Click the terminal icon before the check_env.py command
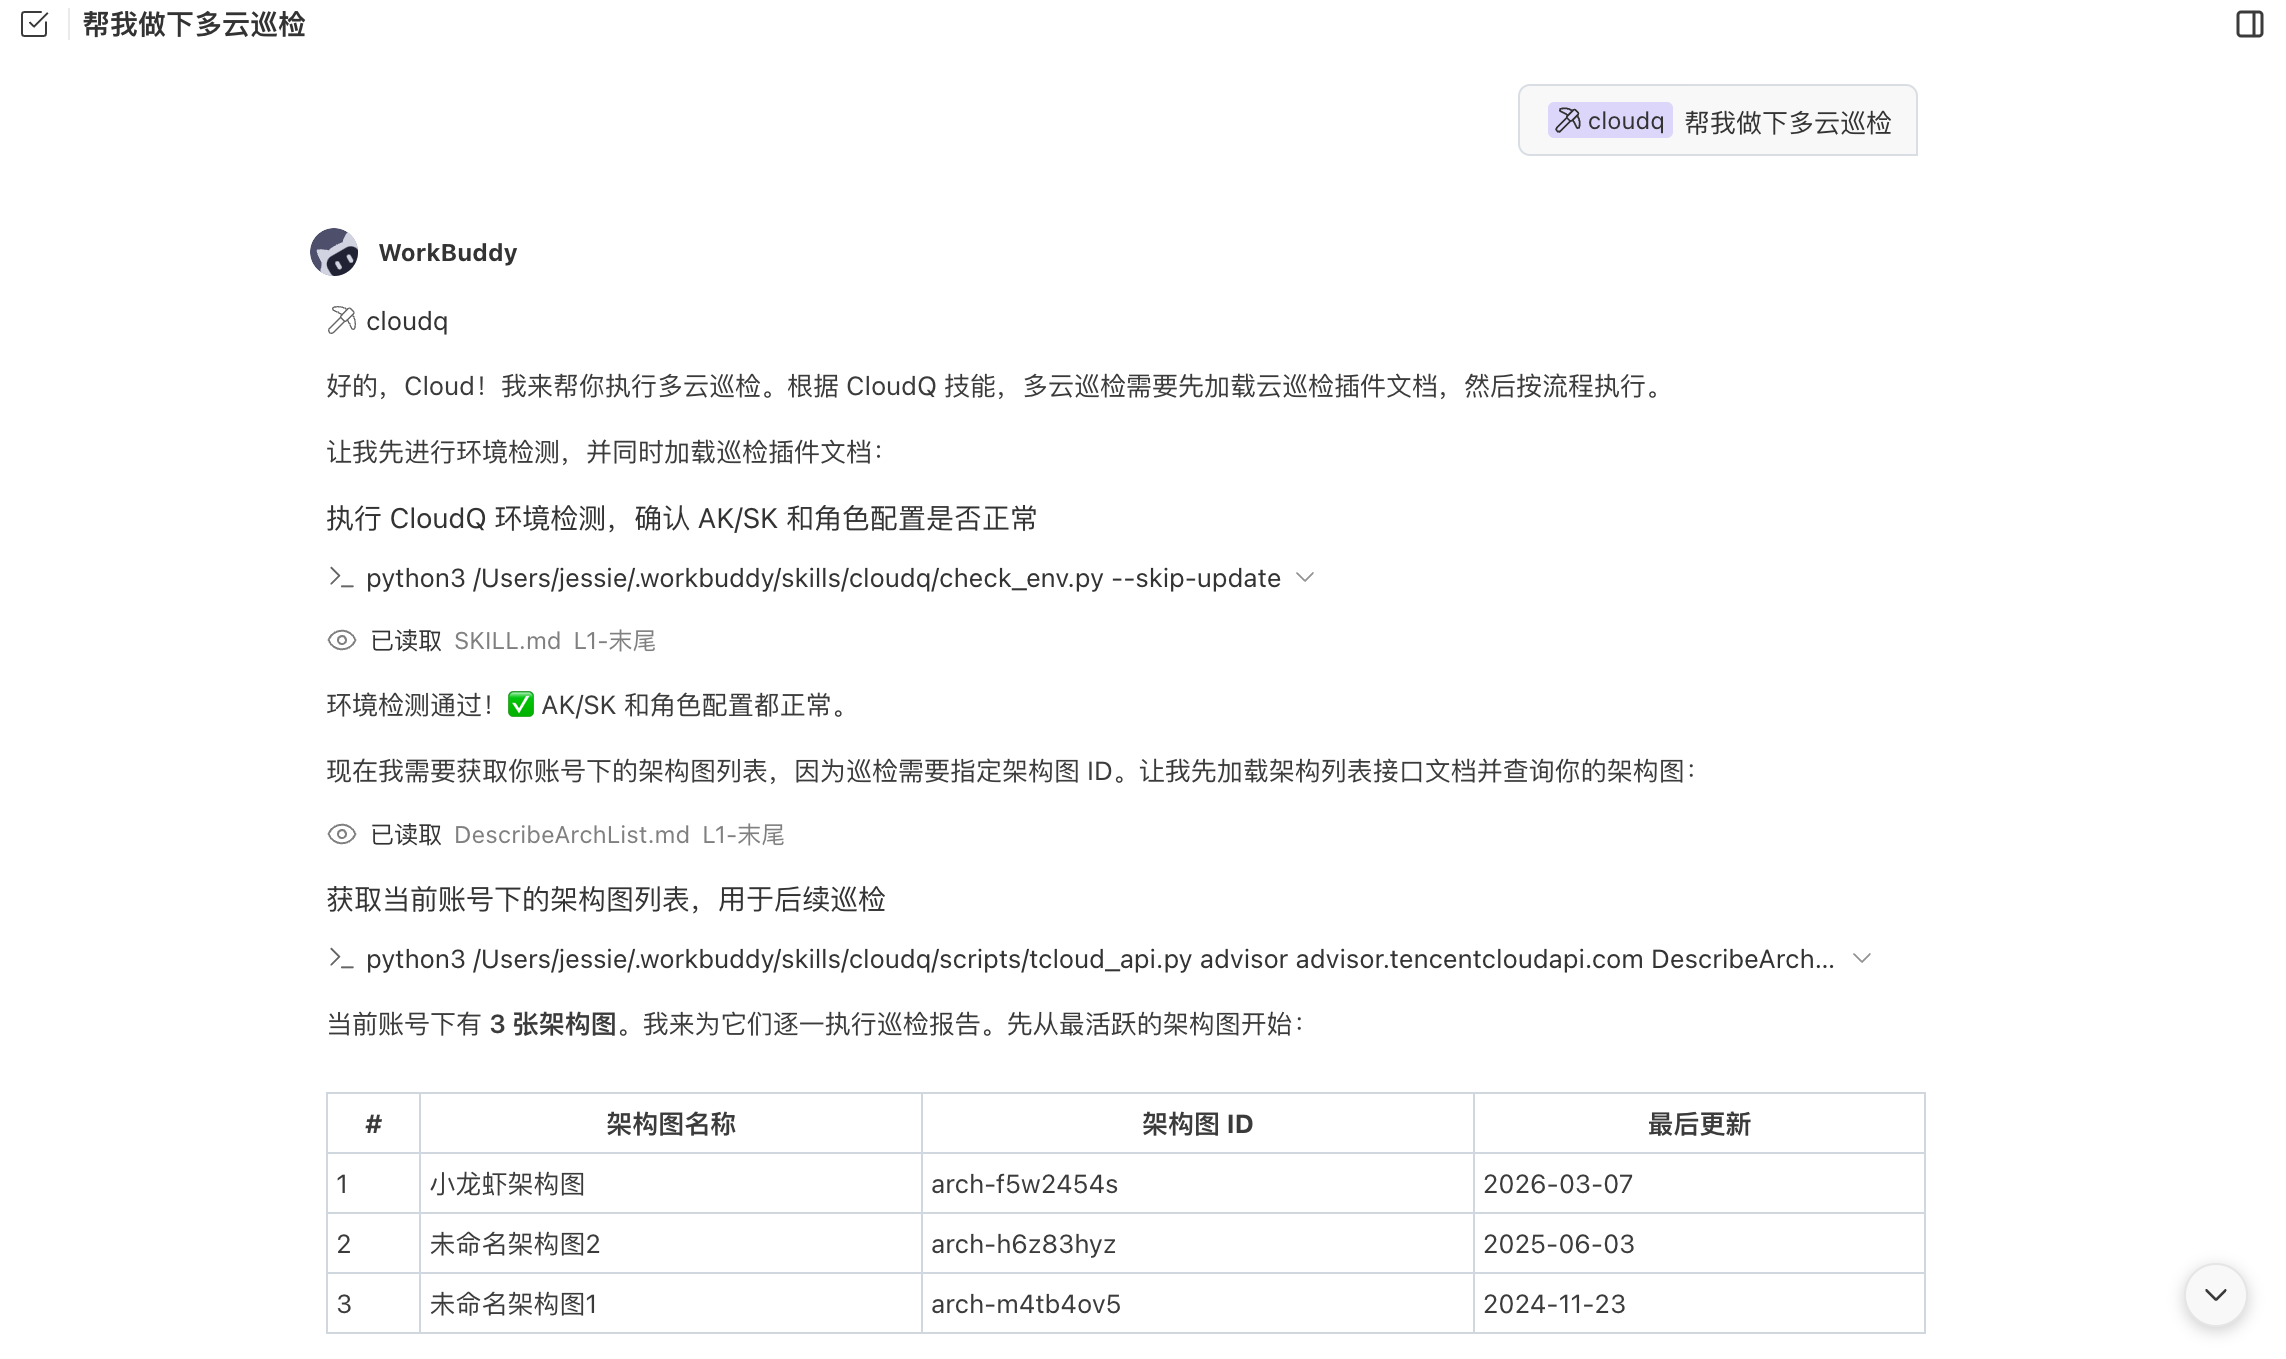Image resolution: width=2286 pixels, height=1359 pixels. pyautogui.click(x=340, y=577)
